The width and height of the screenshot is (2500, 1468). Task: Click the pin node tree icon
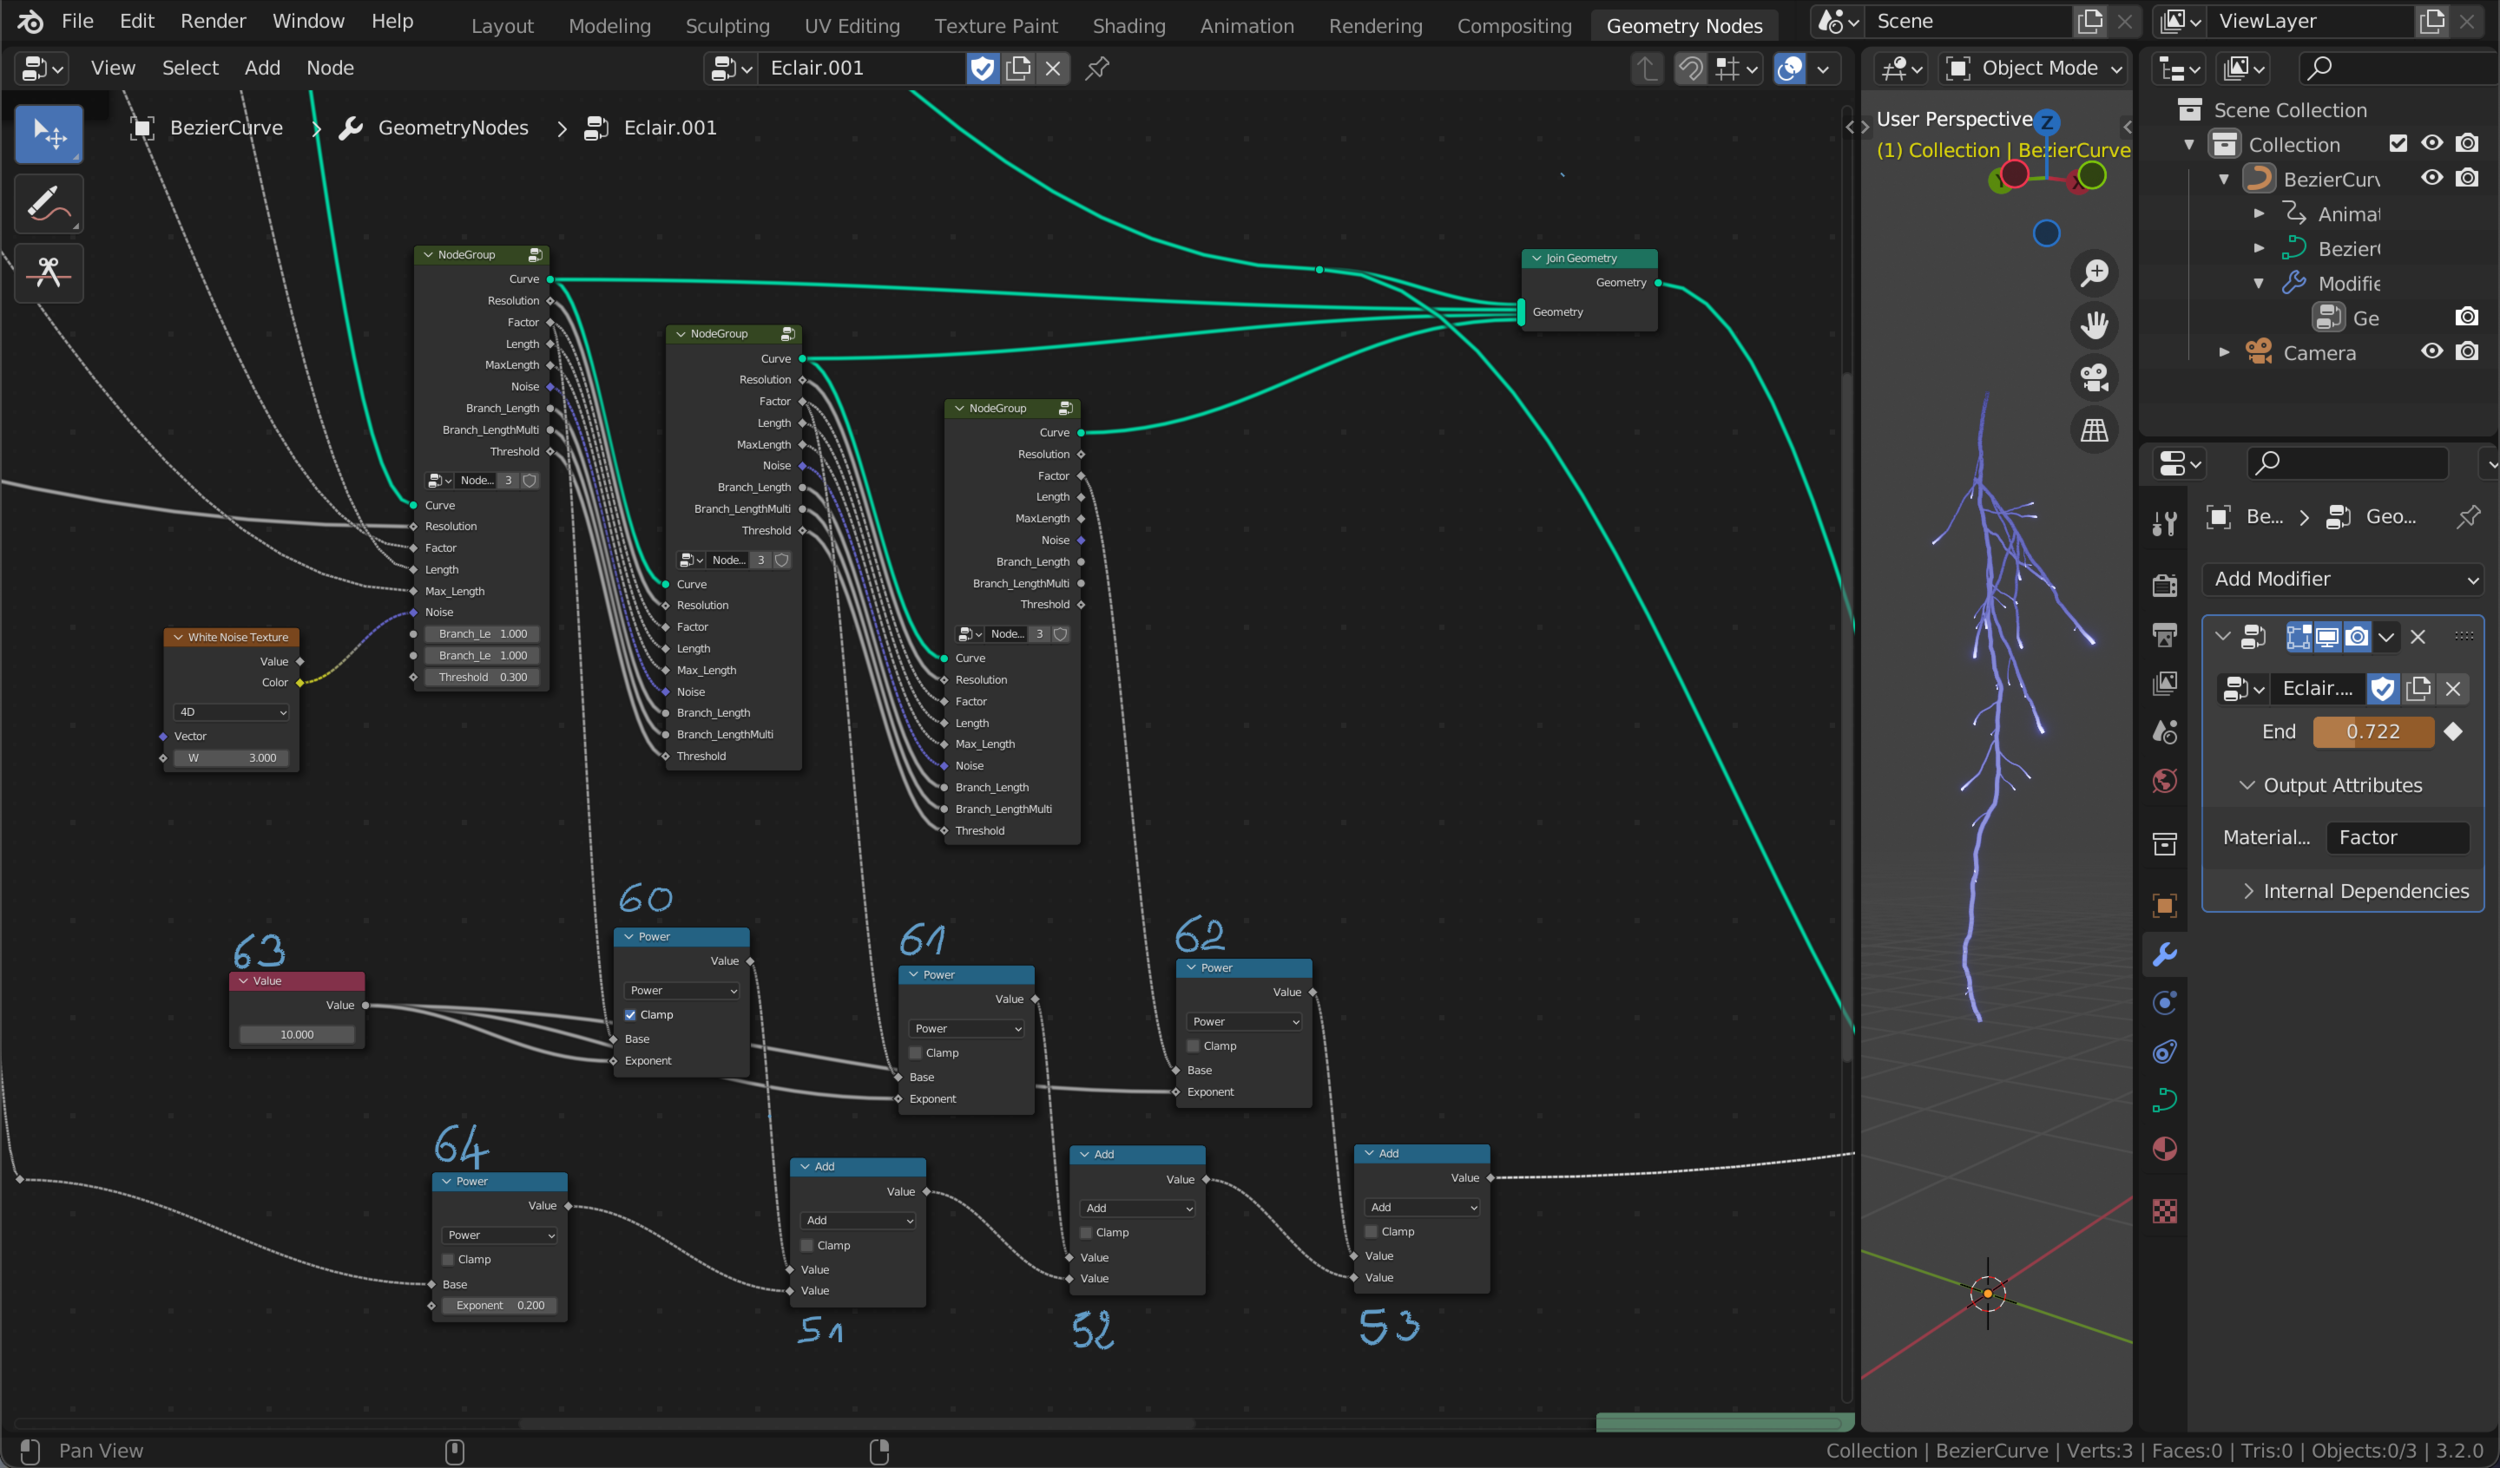[1097, 68]
